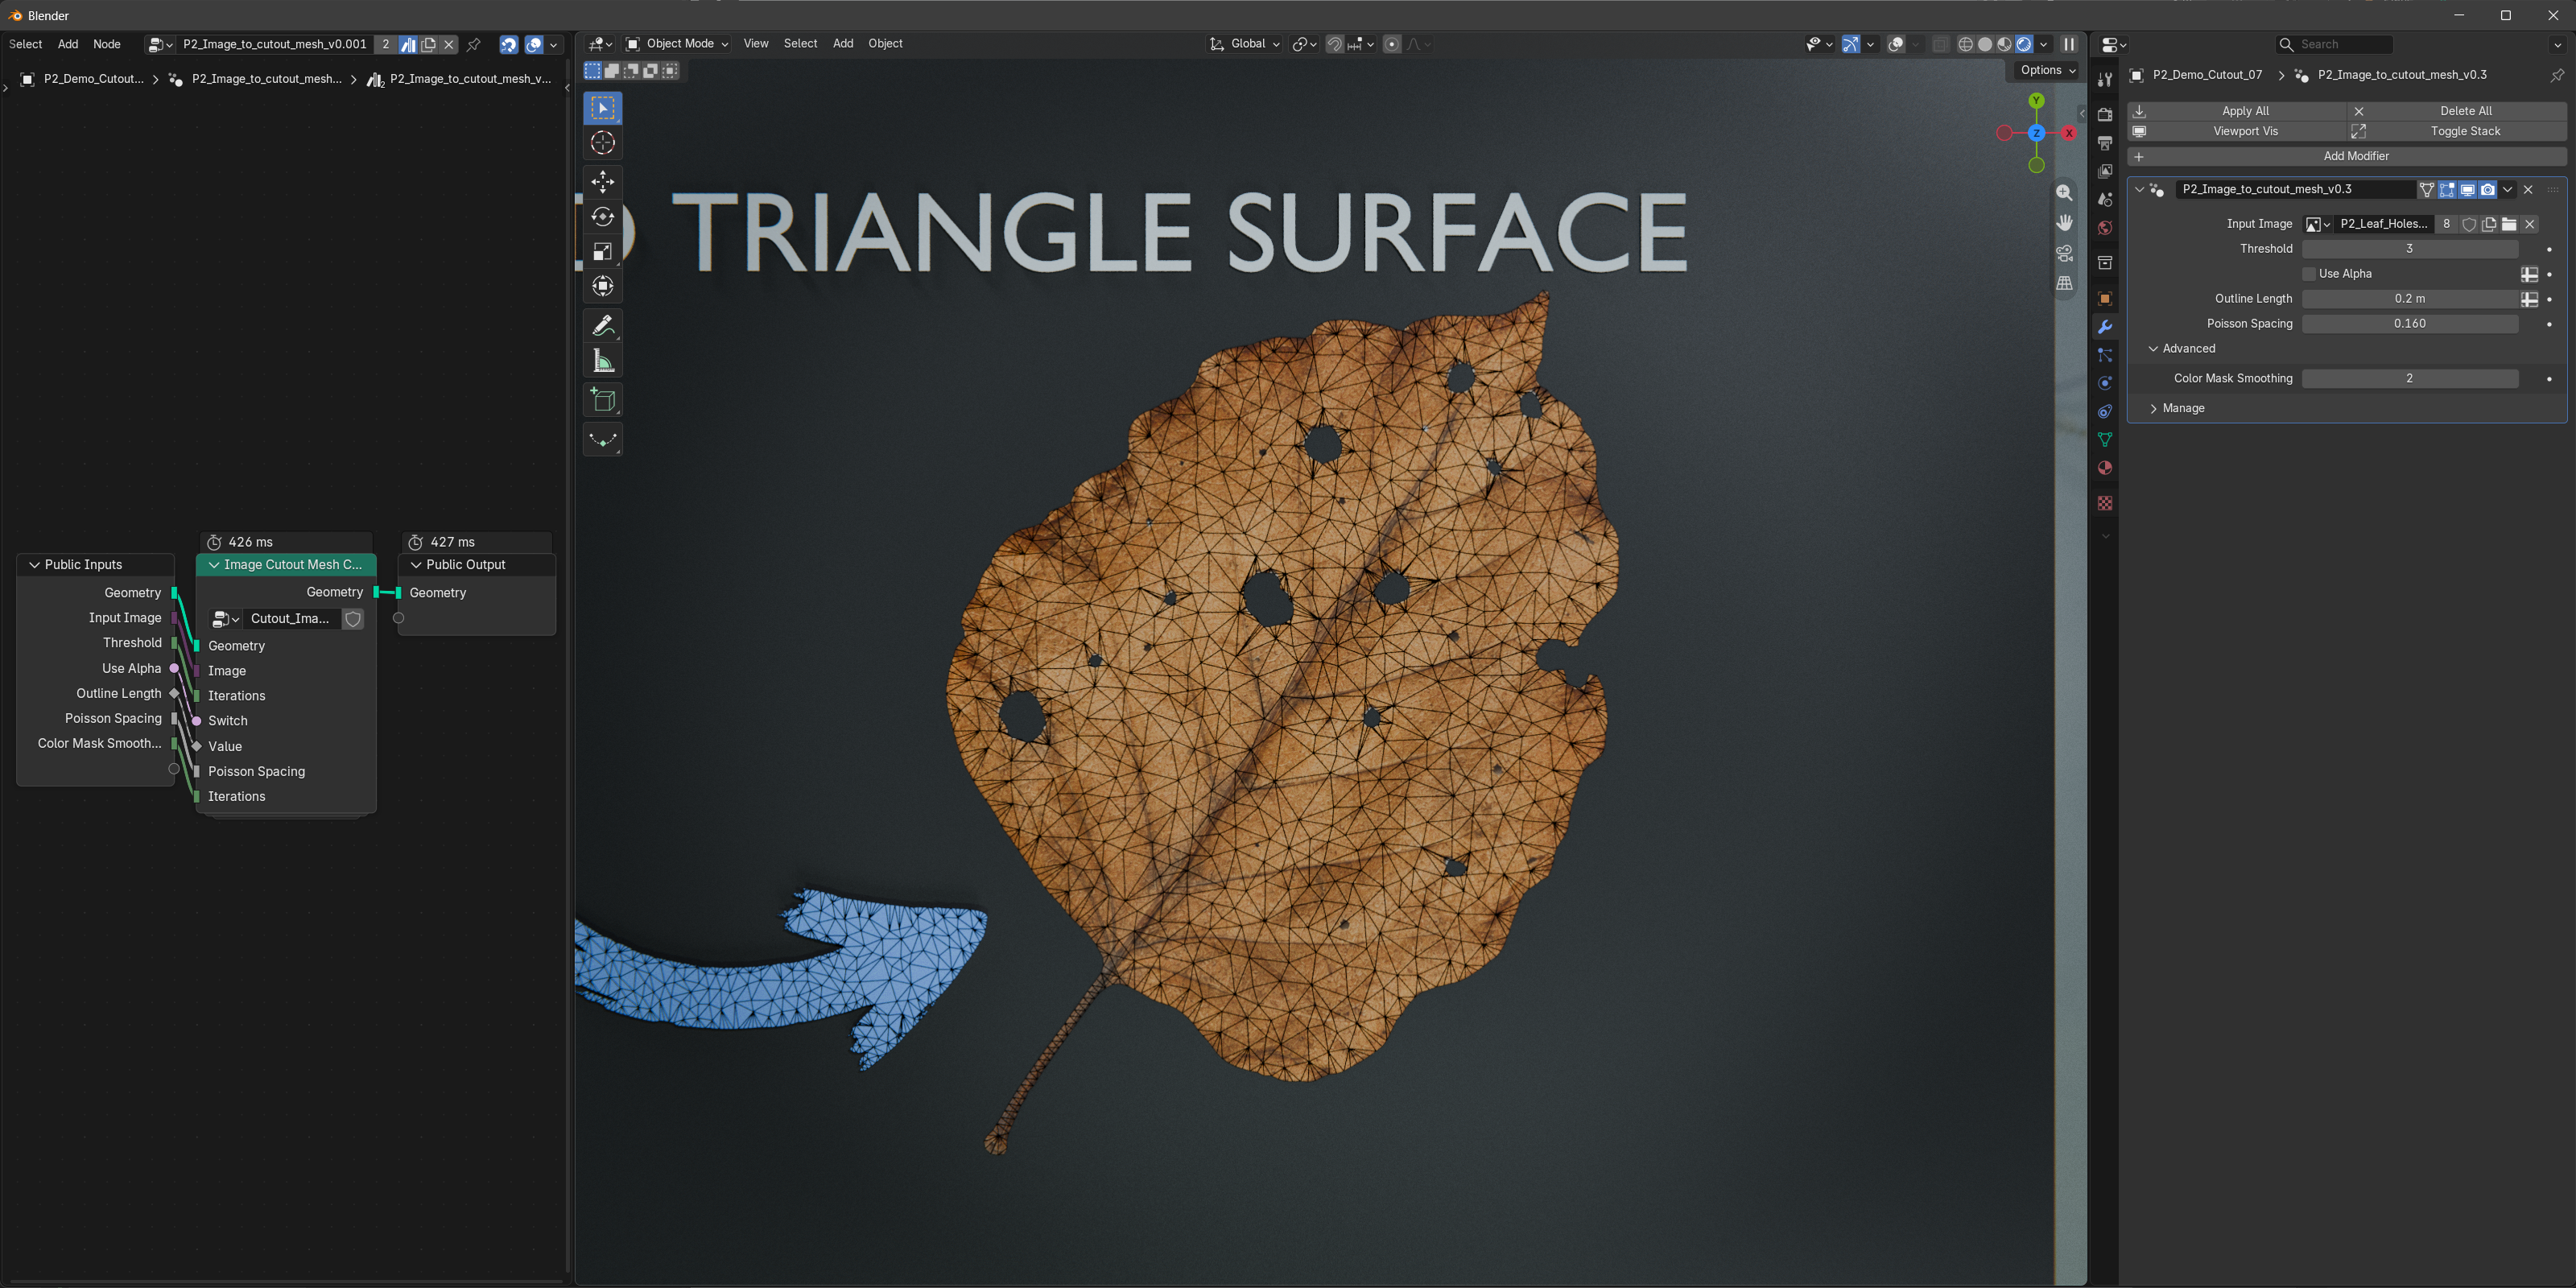This screenshot has width=2576, height=1288.
Task: Click the Delete All button
Action: [x=2456, y=111]
